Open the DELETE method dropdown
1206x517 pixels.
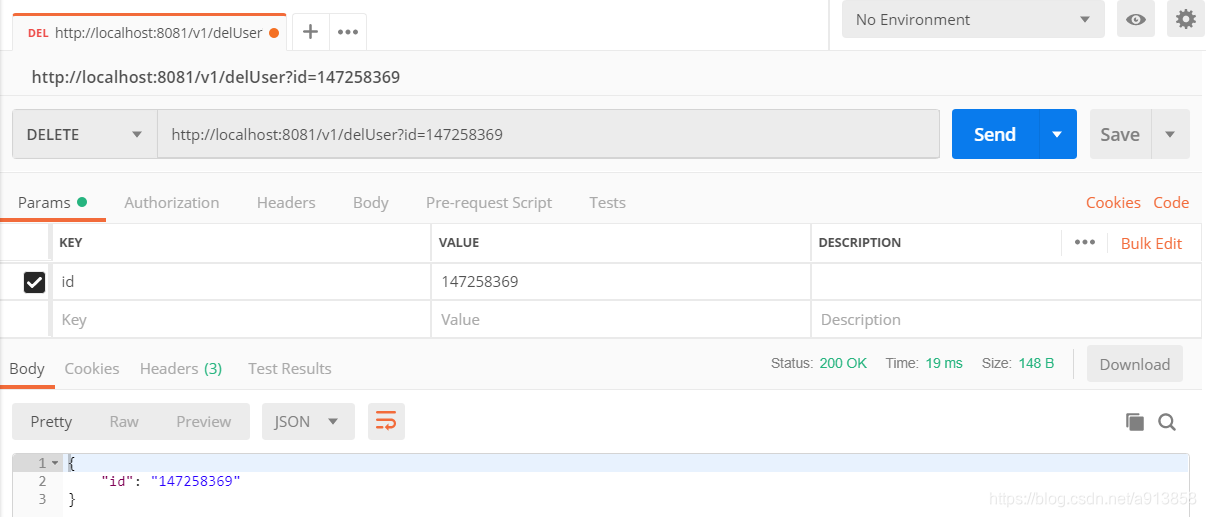click(x=85, y=134)
